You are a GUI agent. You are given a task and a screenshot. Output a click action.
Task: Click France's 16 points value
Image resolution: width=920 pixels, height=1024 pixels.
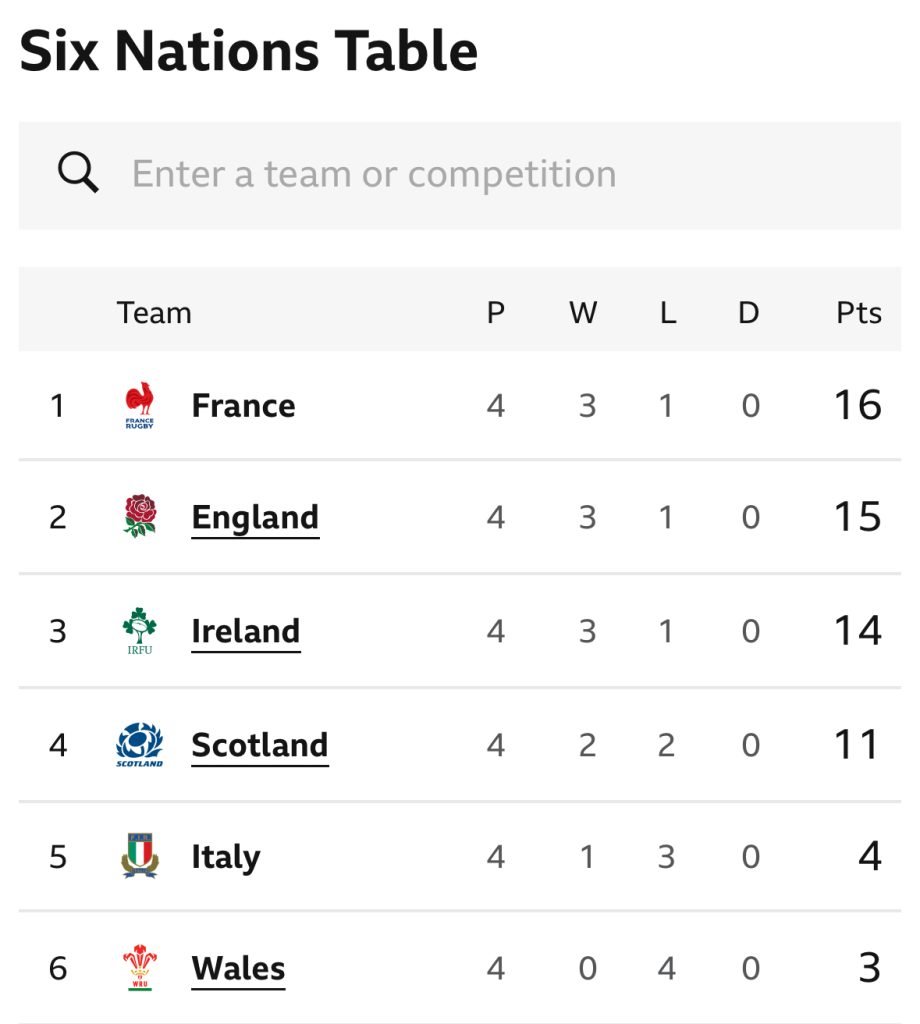(x=857, y=406)
